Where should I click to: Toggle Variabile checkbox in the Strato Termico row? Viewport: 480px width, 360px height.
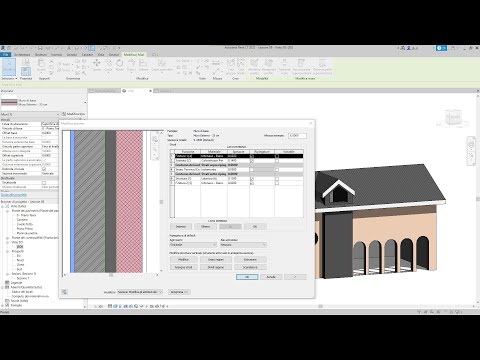coord(277,170)
